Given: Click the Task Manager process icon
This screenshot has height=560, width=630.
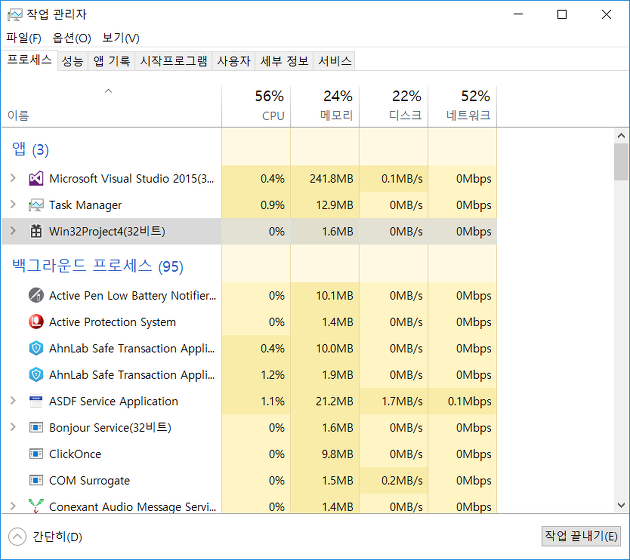Looking at the screenshot, I should point(36,205).
